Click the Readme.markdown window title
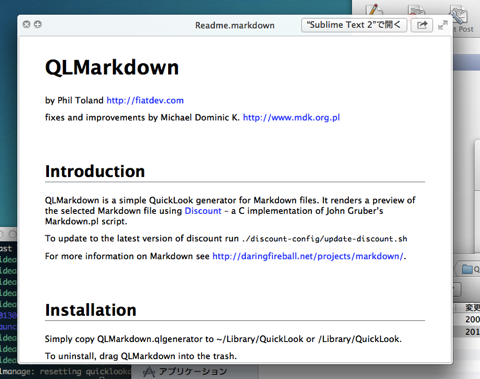The height and width of the screenshot is (379, 480). pos(235,25)
